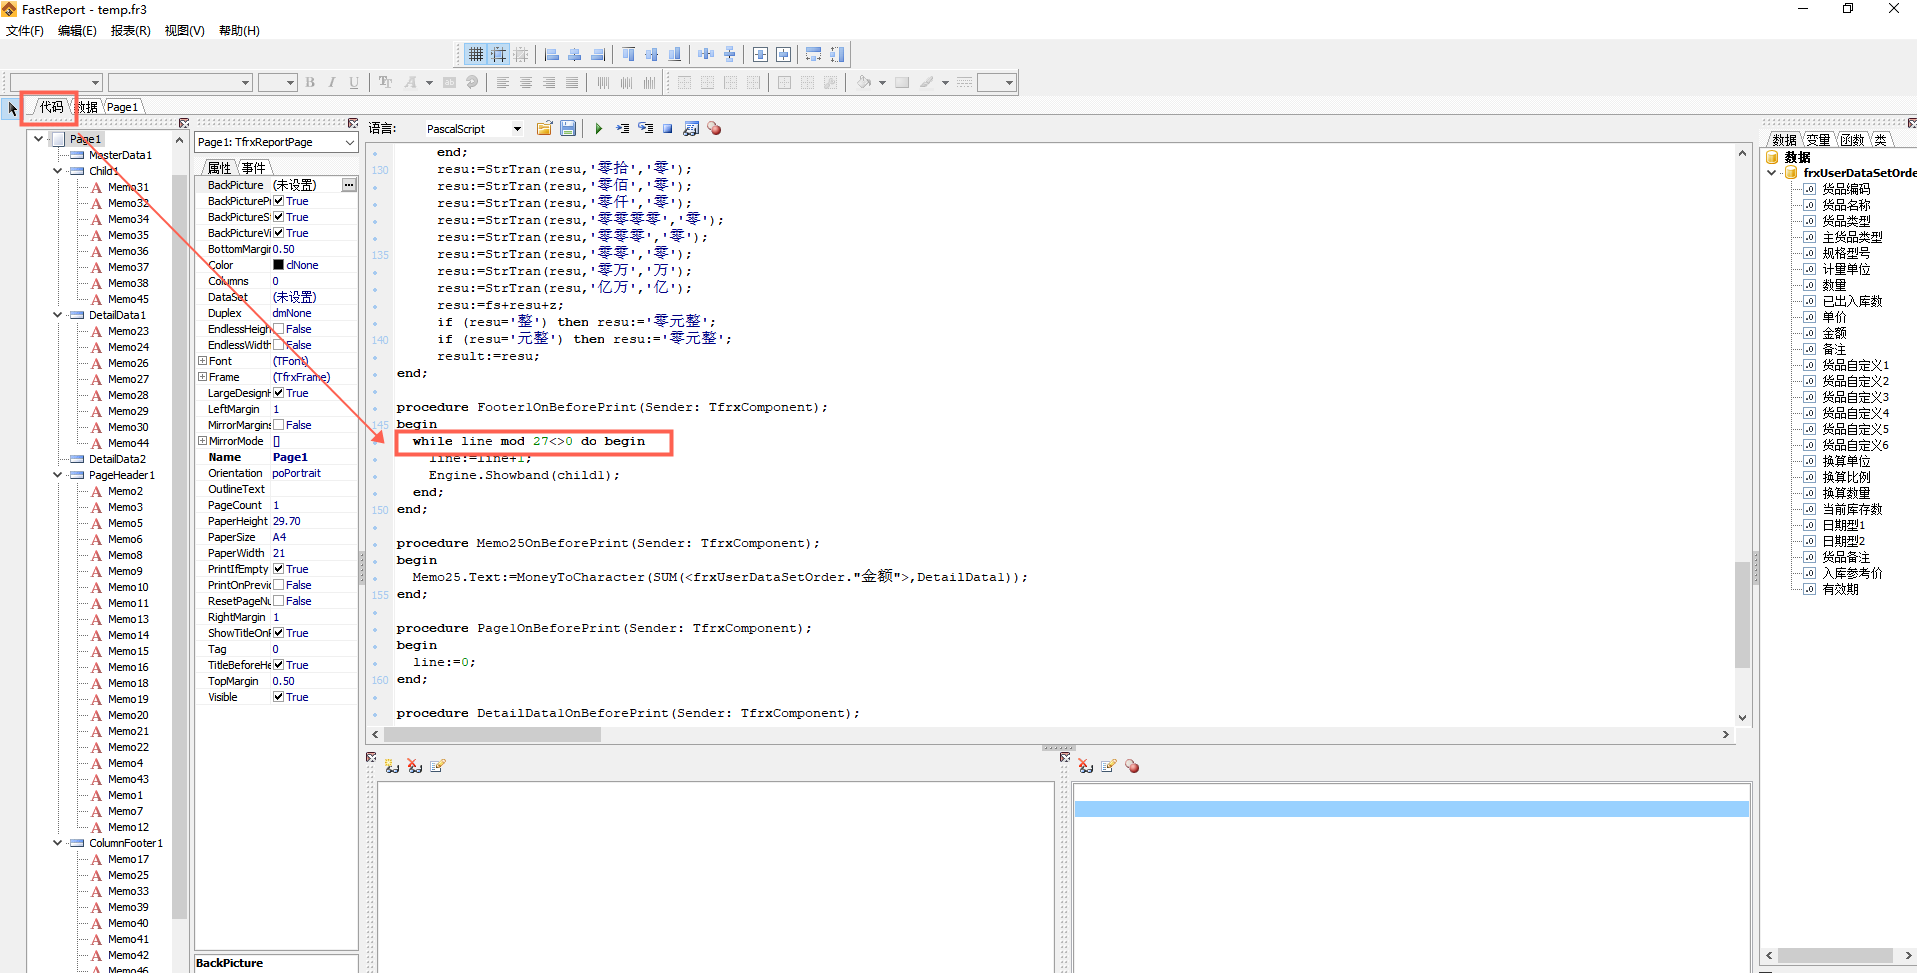The height and width of the screenshot is (973, 1917).
Task: Click the Same Width icon
Action: coord(814,54)
